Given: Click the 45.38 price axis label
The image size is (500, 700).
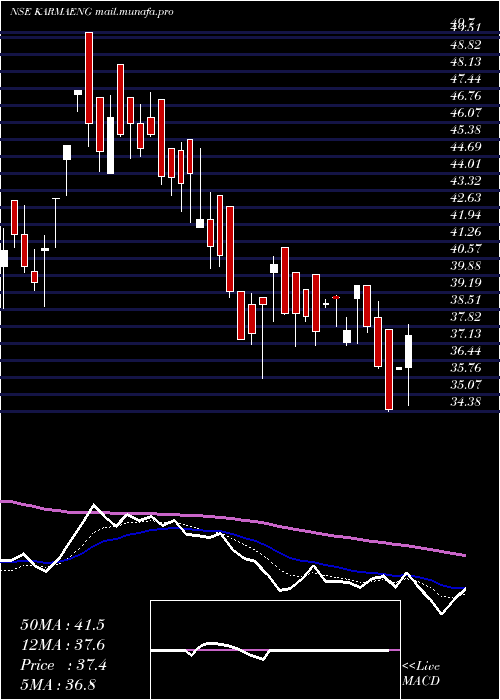Looking at the screenshot, I should click(466, 130).
